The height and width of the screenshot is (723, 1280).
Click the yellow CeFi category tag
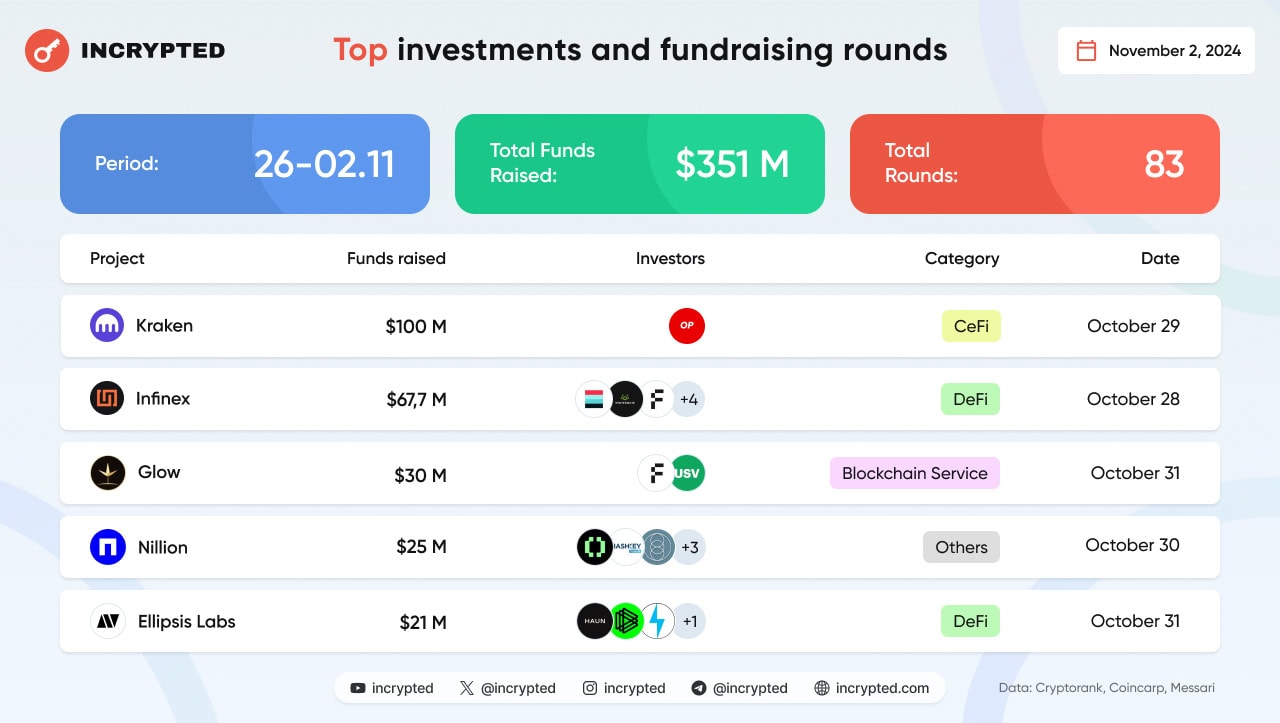[971, 326]
